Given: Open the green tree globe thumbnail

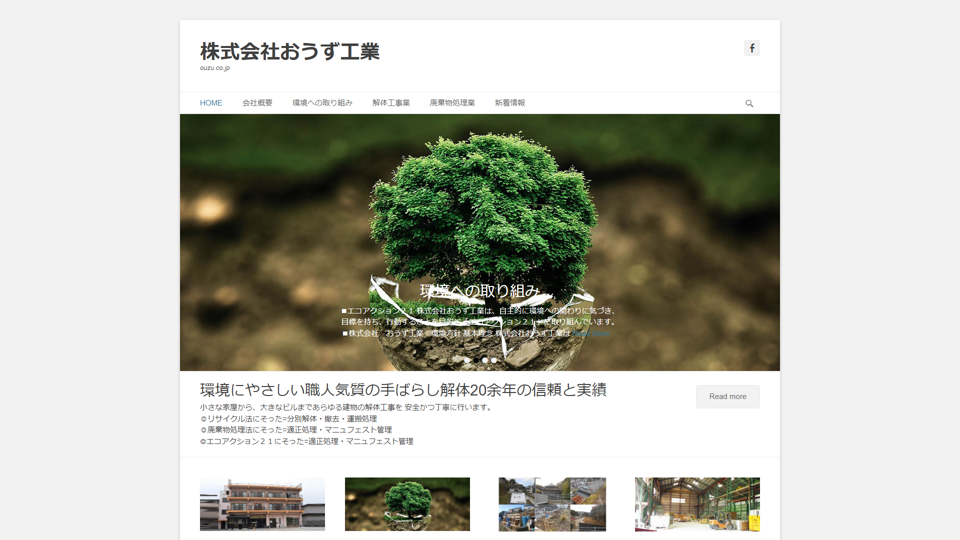Looking at the screenshot, I should coord(407,504).
